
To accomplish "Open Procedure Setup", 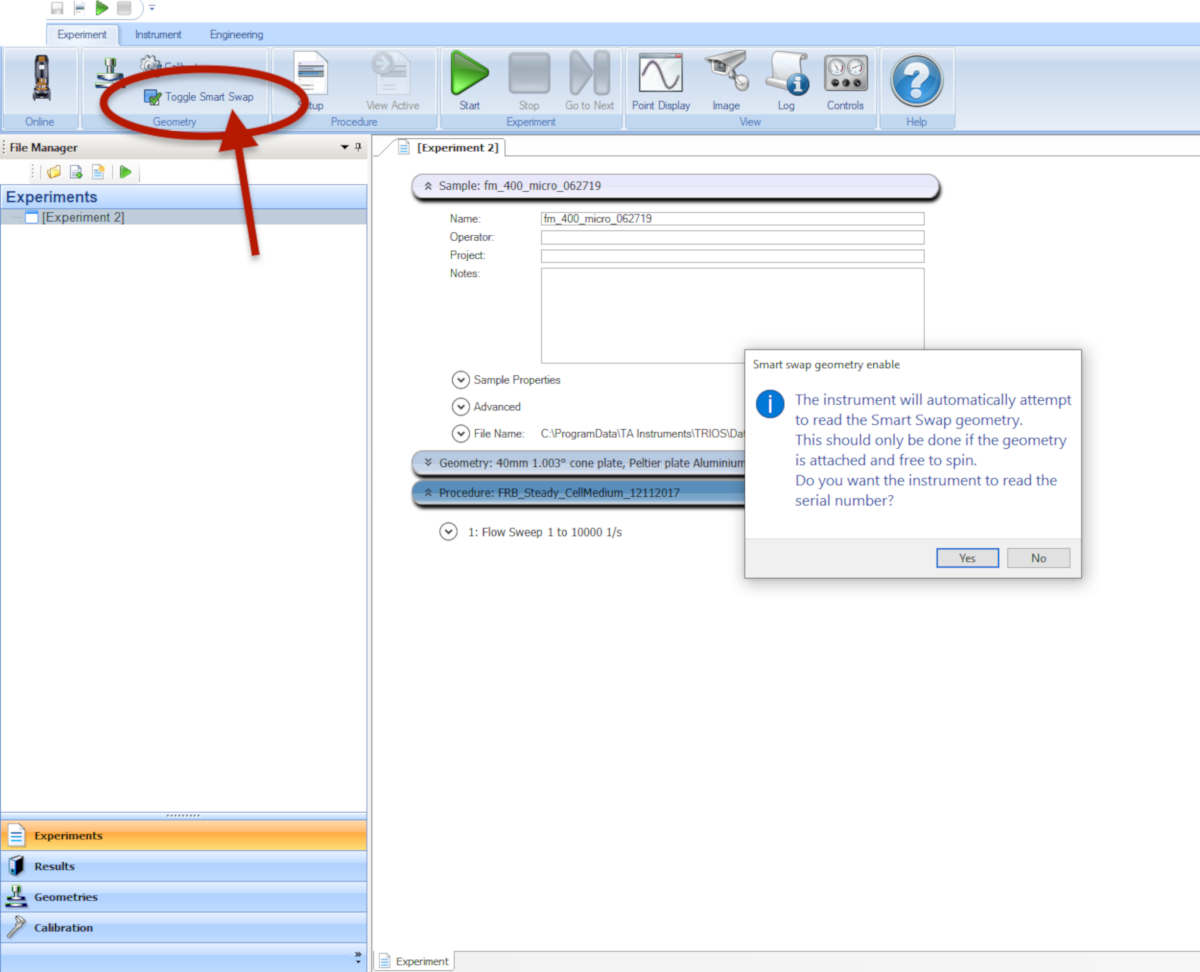I will click(311, 82).
